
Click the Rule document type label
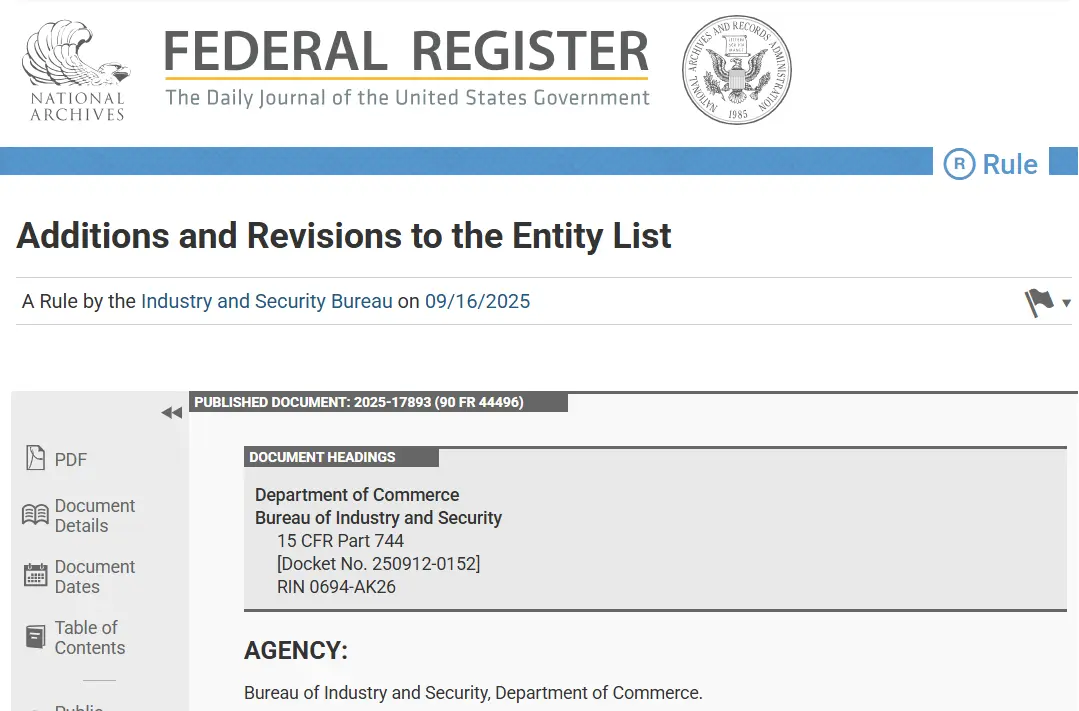pyautogui.click(x=1009, y=165)
